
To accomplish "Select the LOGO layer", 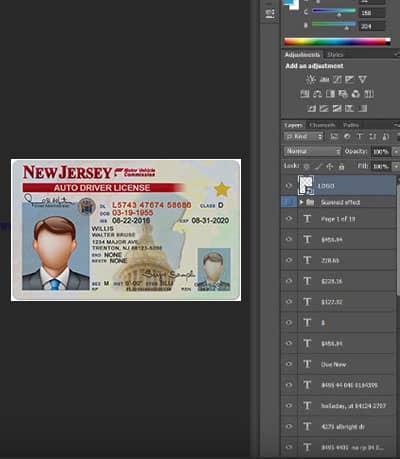I will (x=339, y=186).
